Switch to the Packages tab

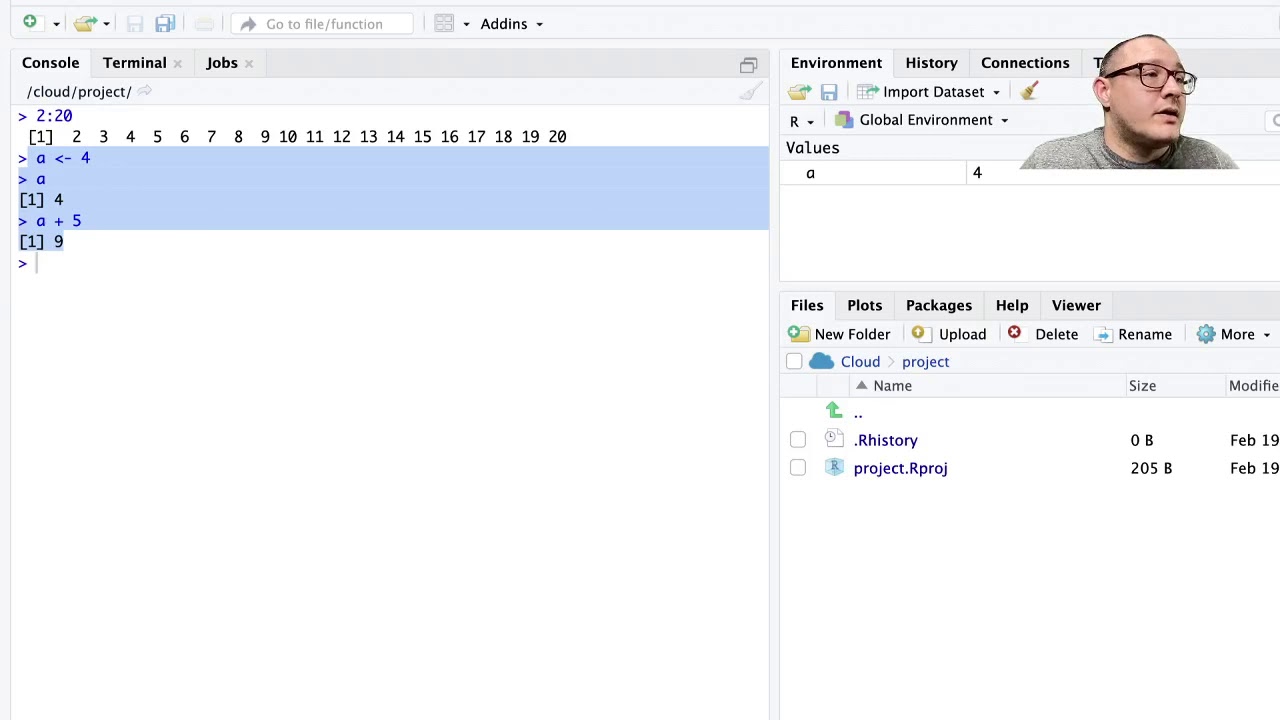click(939, 305)
